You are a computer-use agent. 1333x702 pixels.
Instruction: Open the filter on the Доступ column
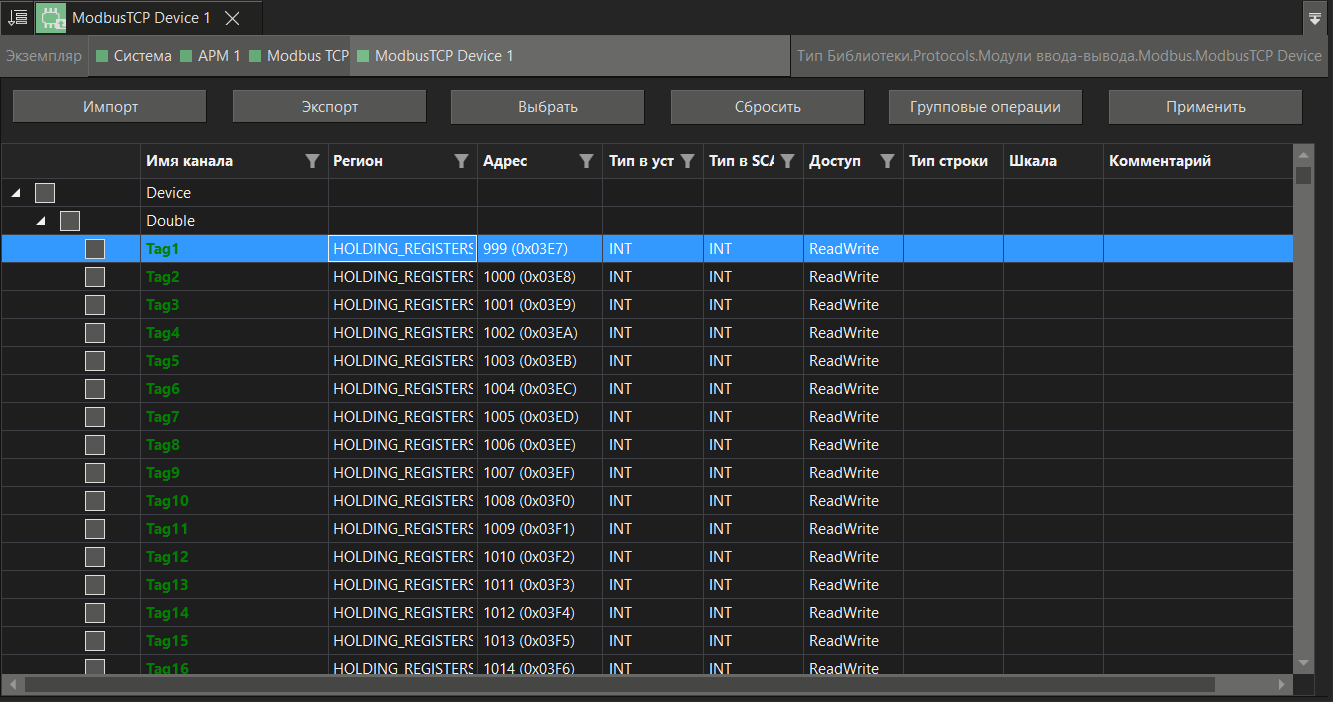tap(887, 161)
